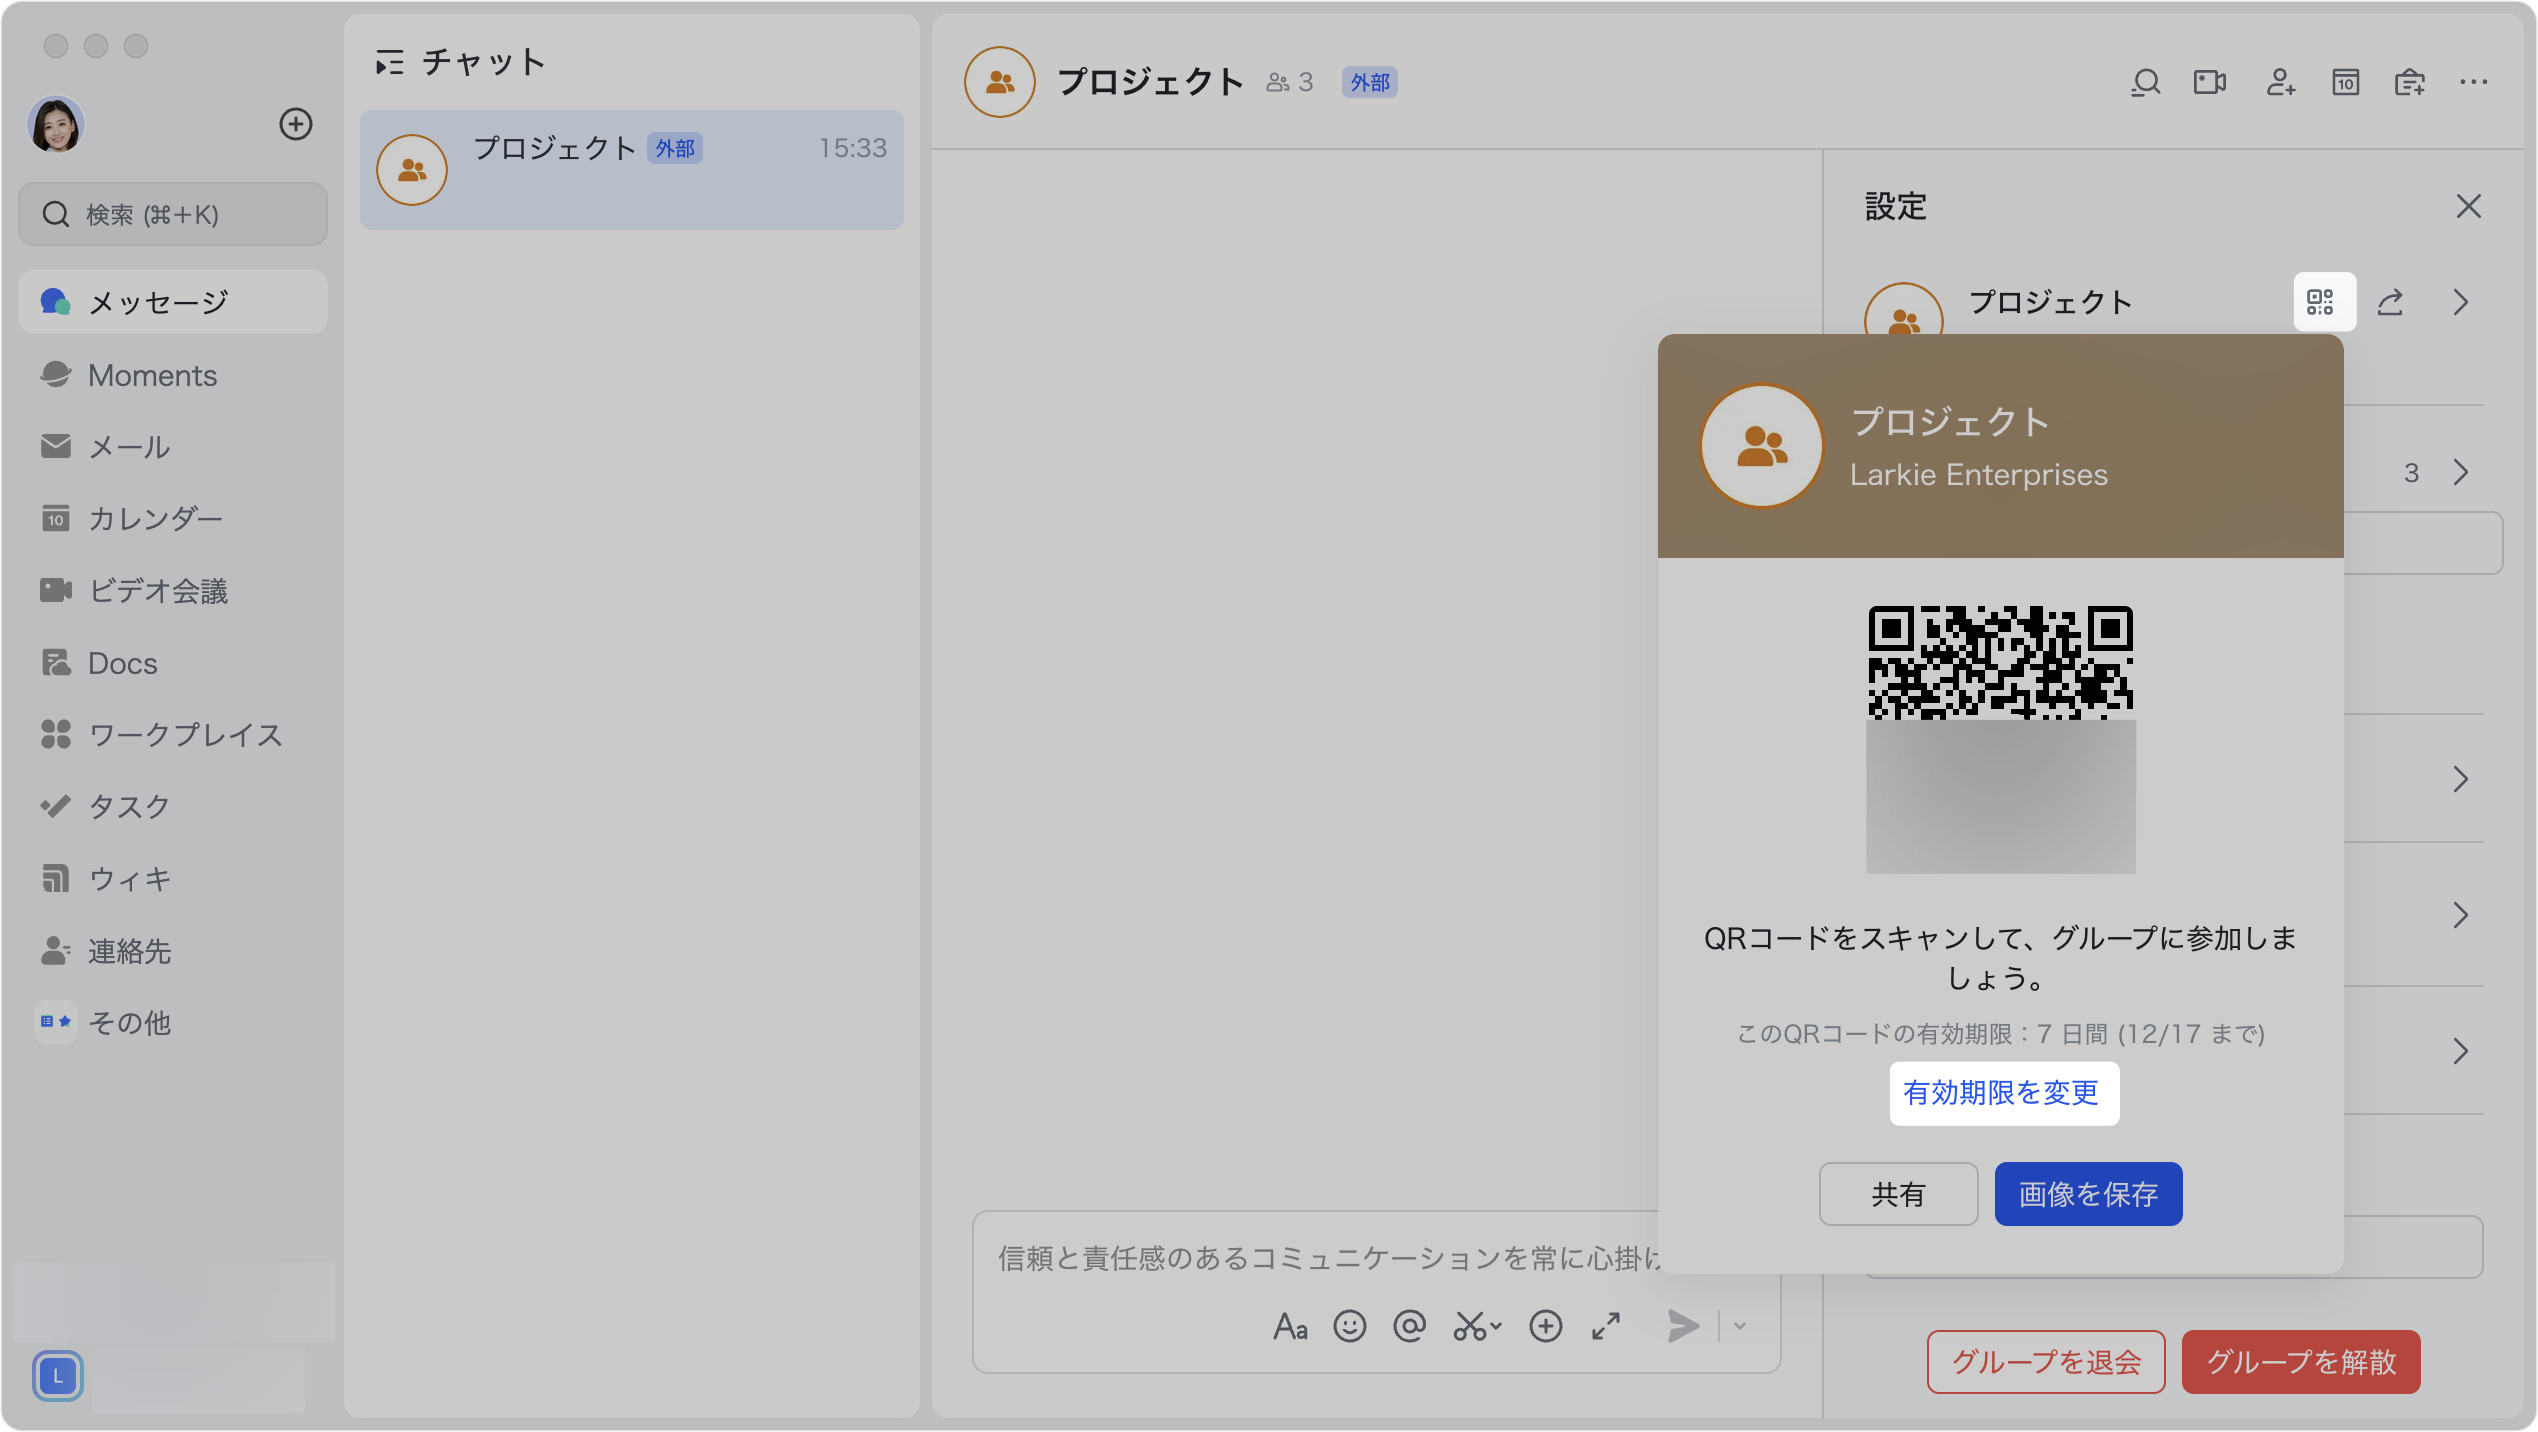Click the @ mention icon in the composer
The image size is (2538, 1432).
pyautogui.click(x=1409, y=1327)
